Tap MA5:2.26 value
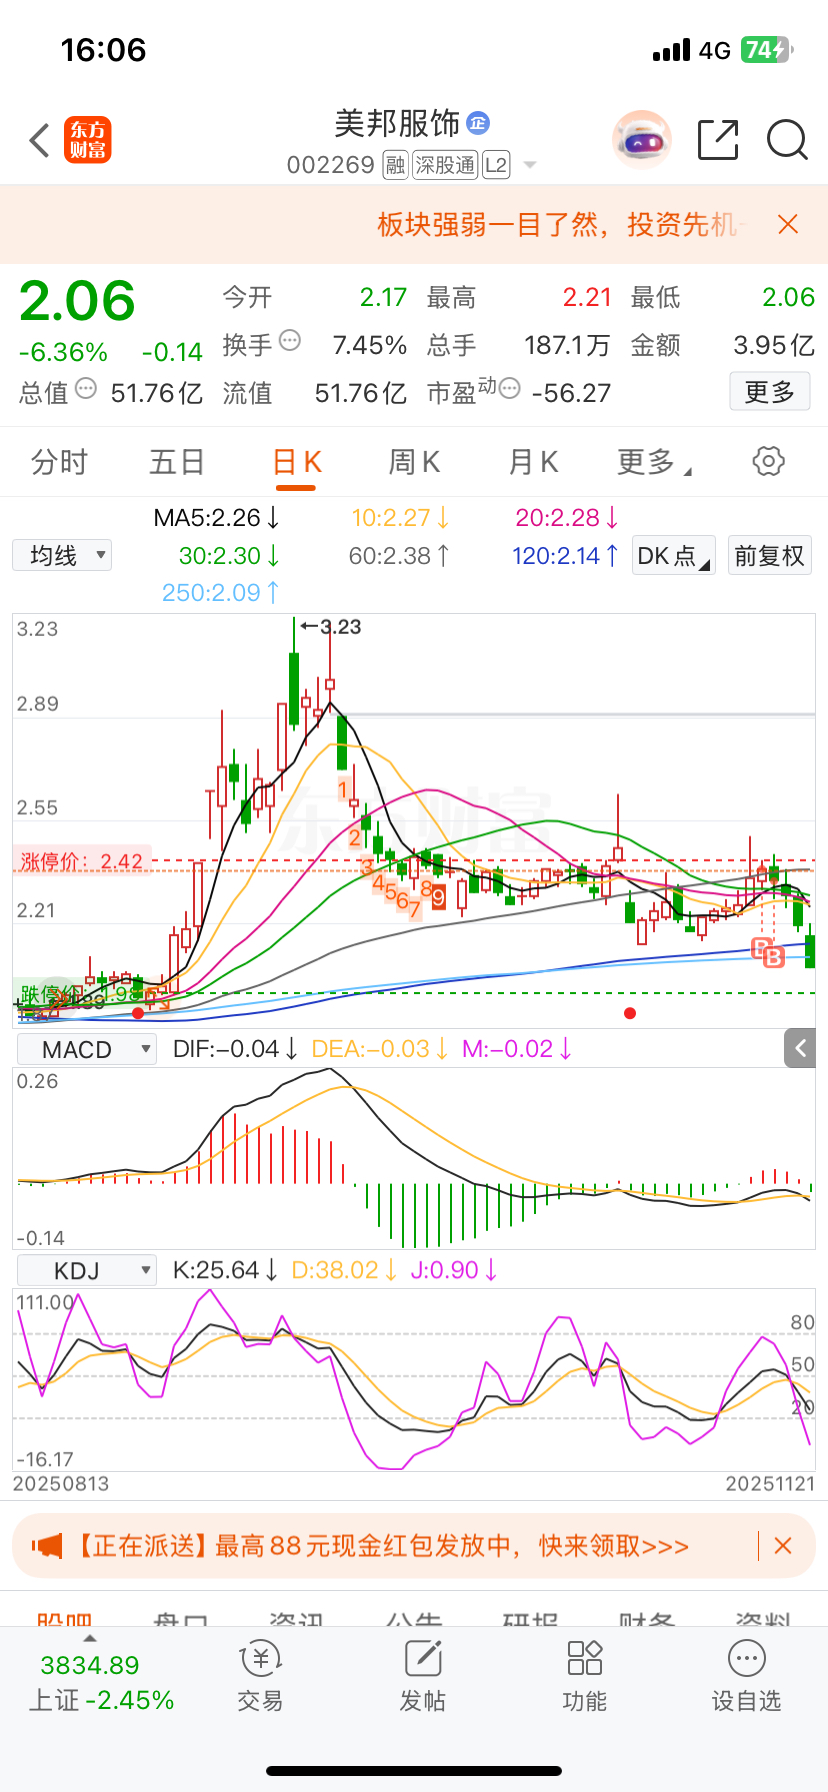Screen dimensions: 828x1792 tap(217, 518)
